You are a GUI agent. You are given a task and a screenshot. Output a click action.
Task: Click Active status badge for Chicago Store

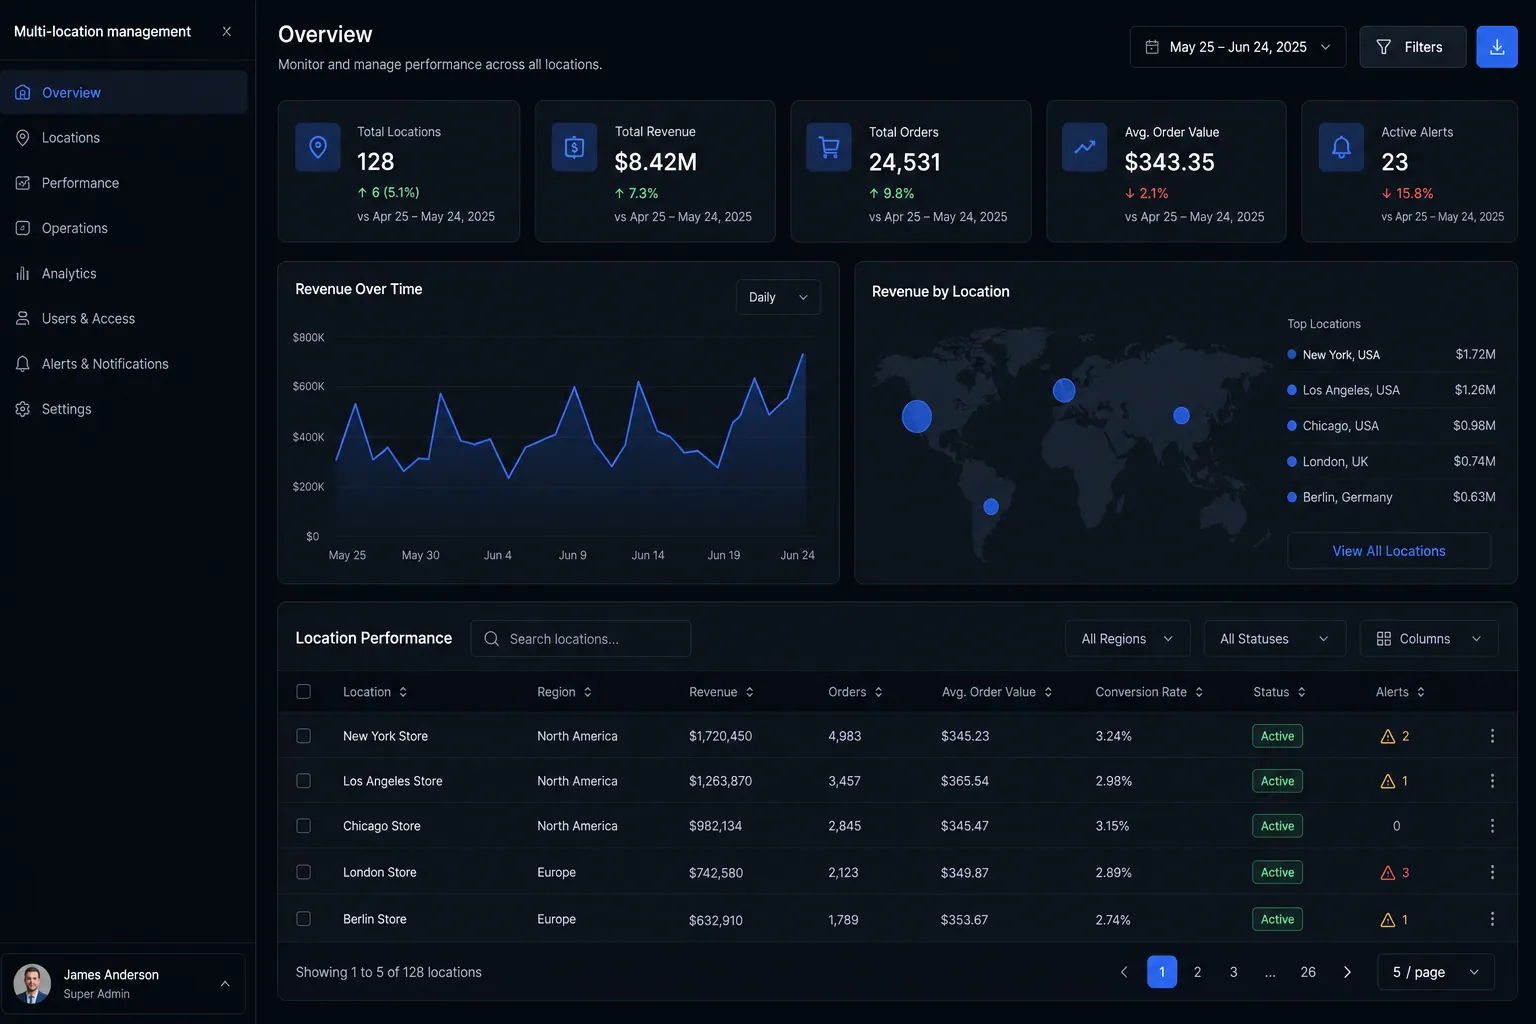coord(1277,826)
